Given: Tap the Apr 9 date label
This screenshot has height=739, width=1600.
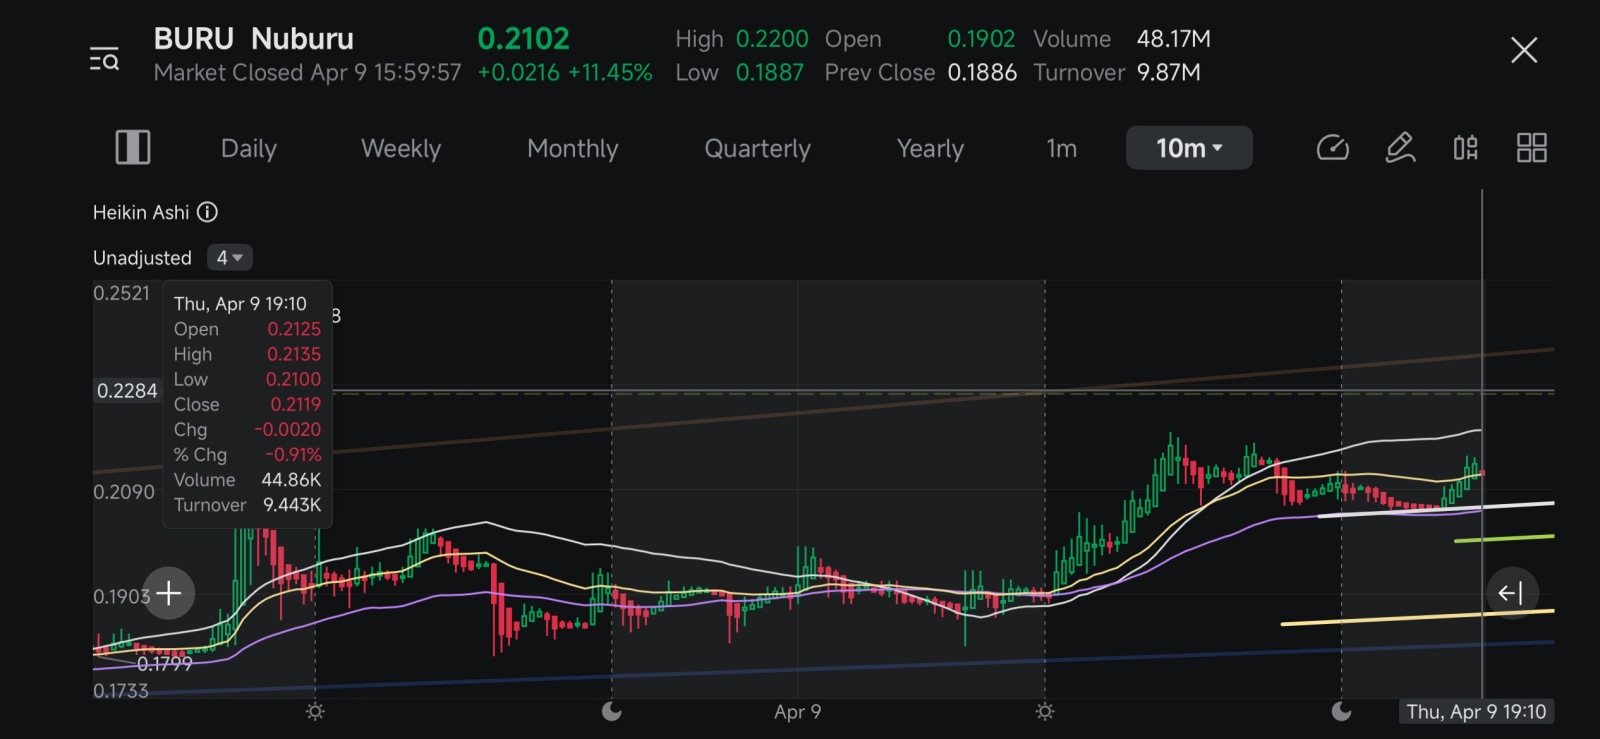Looking at the screenshot, I should pyautogui.click(x=797, y=712).
